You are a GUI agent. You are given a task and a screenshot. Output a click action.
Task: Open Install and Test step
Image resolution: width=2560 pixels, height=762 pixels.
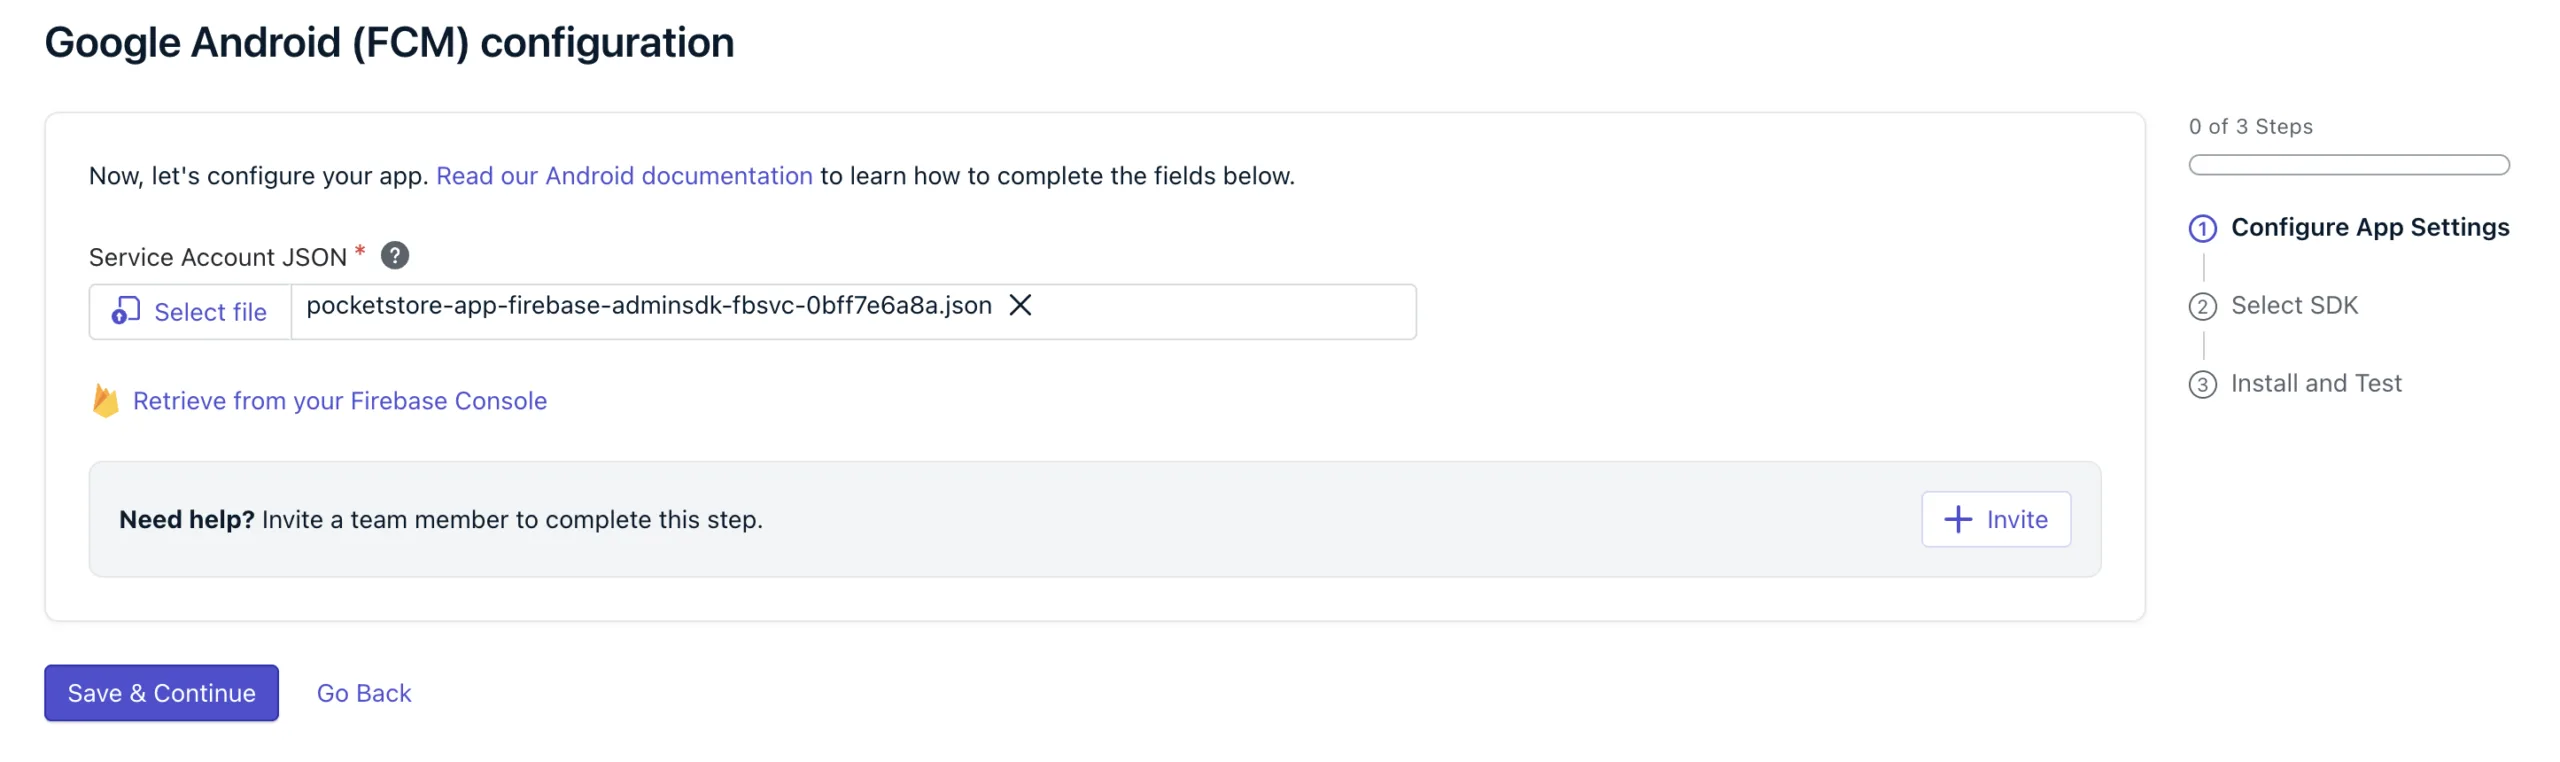pos(2314,383)
